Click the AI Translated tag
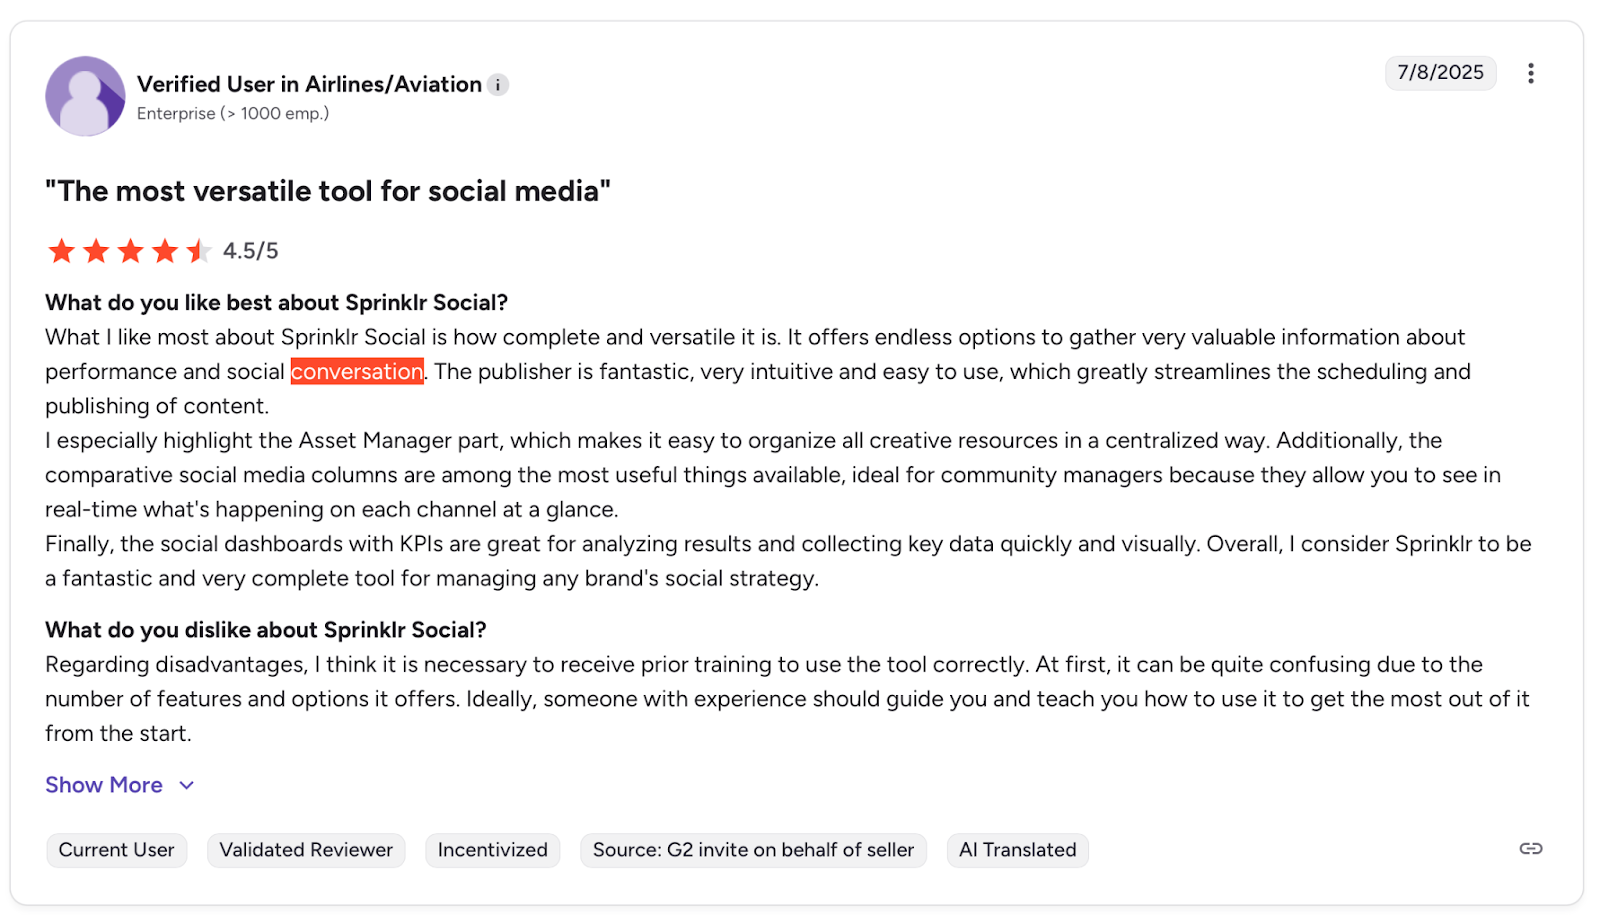Screen dimensions: 1600x920 click(1017, 850)
